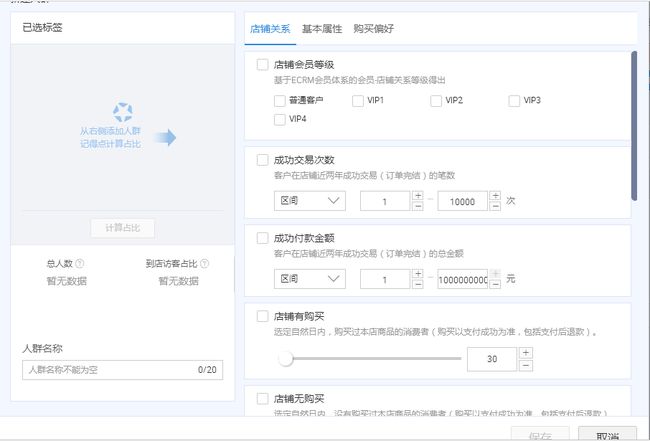Click the 暂无数据 text under 到店访客占比

178,281
